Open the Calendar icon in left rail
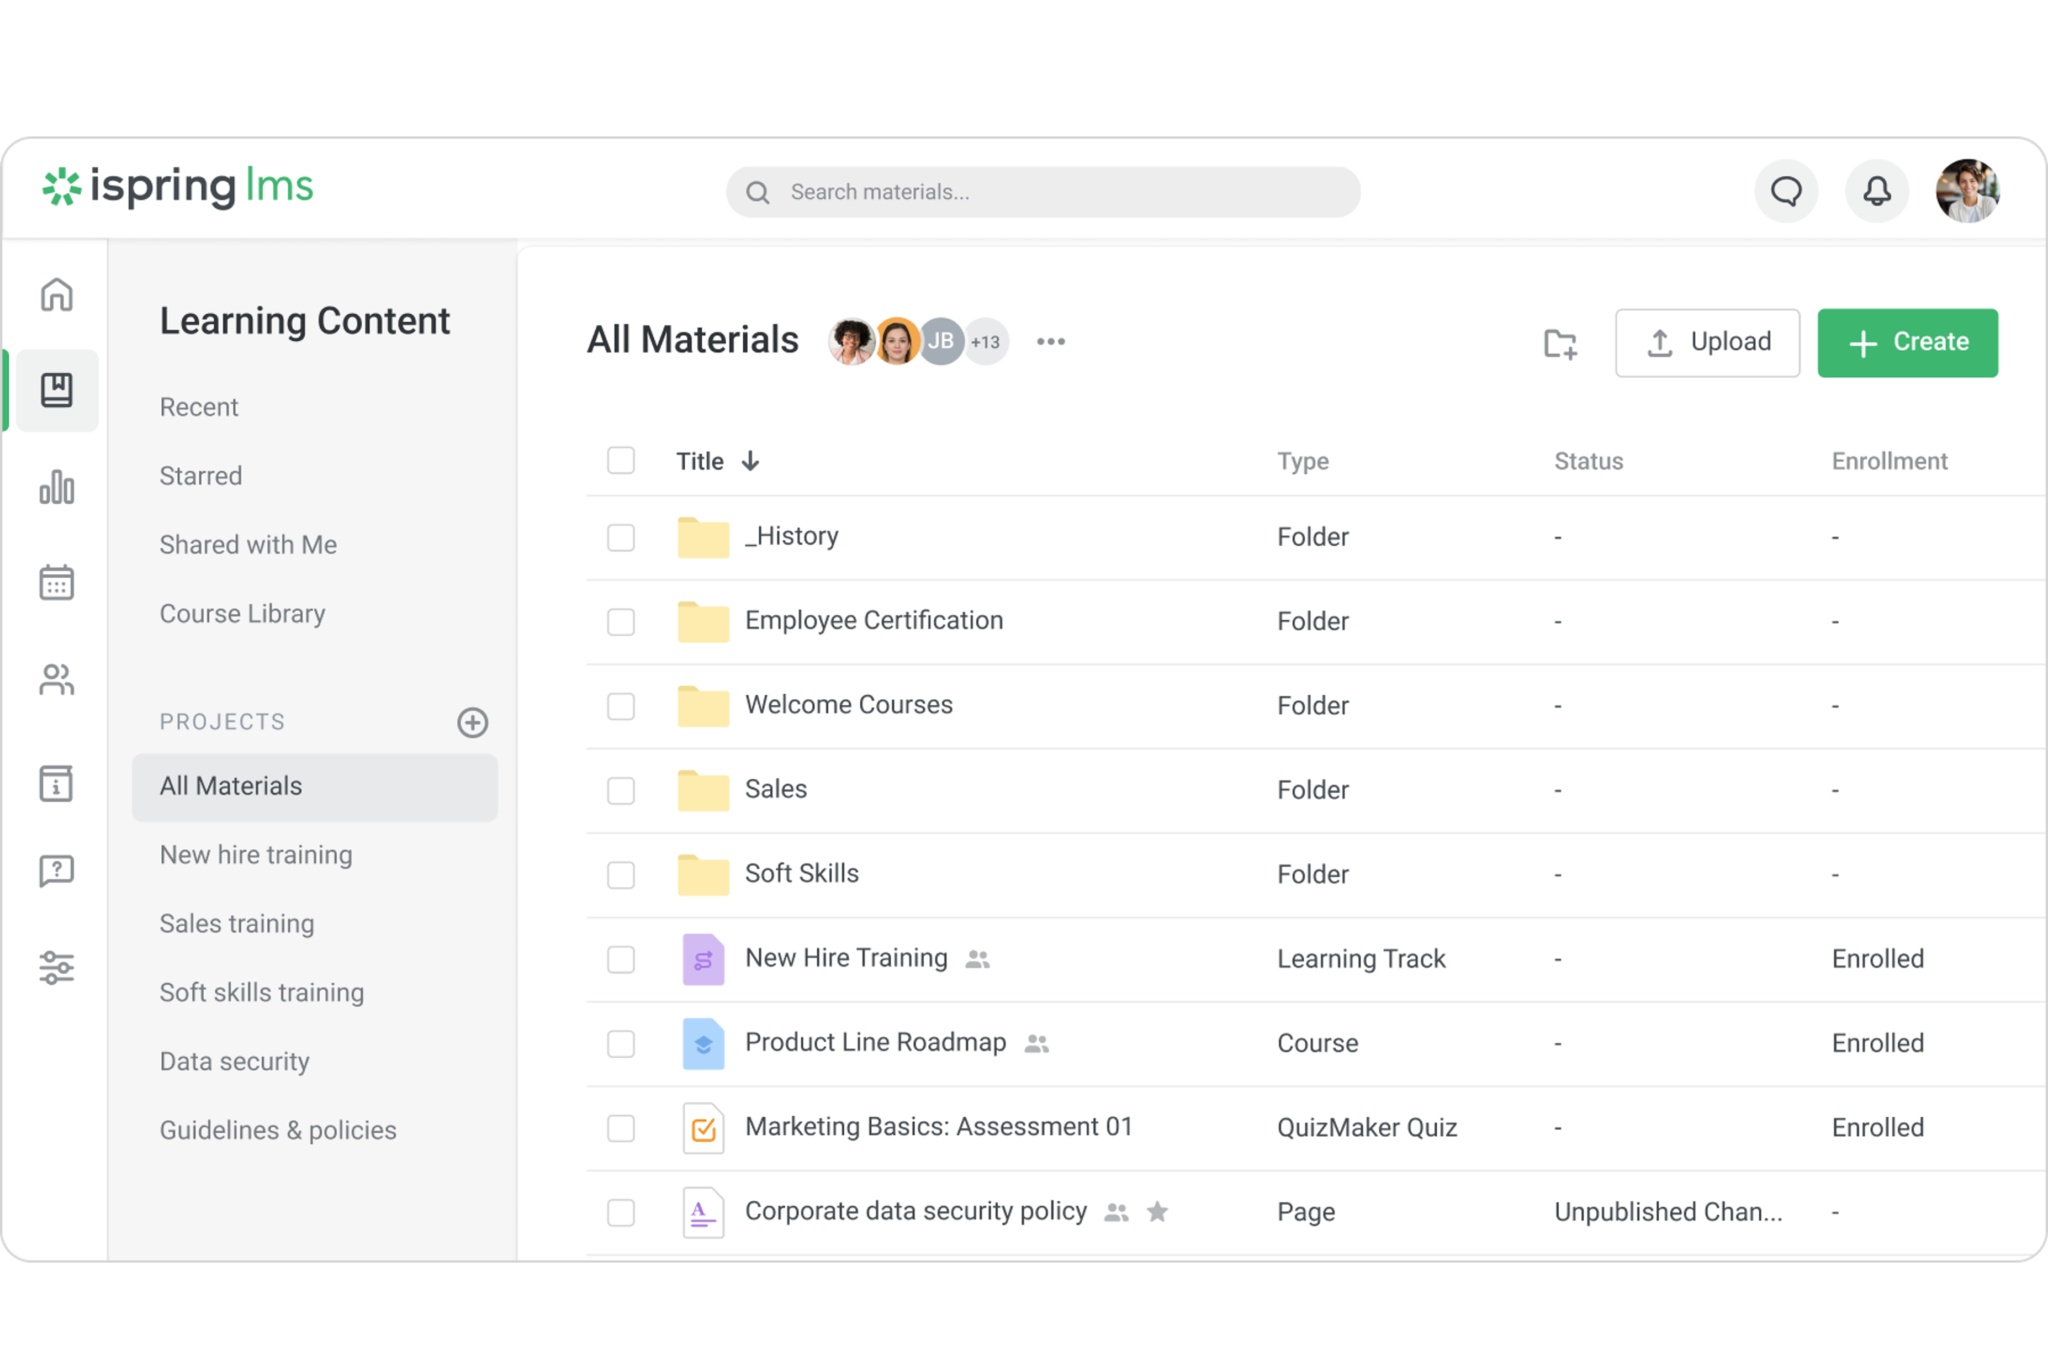Screen dimensions: 2048x1367 pos(57,582)
